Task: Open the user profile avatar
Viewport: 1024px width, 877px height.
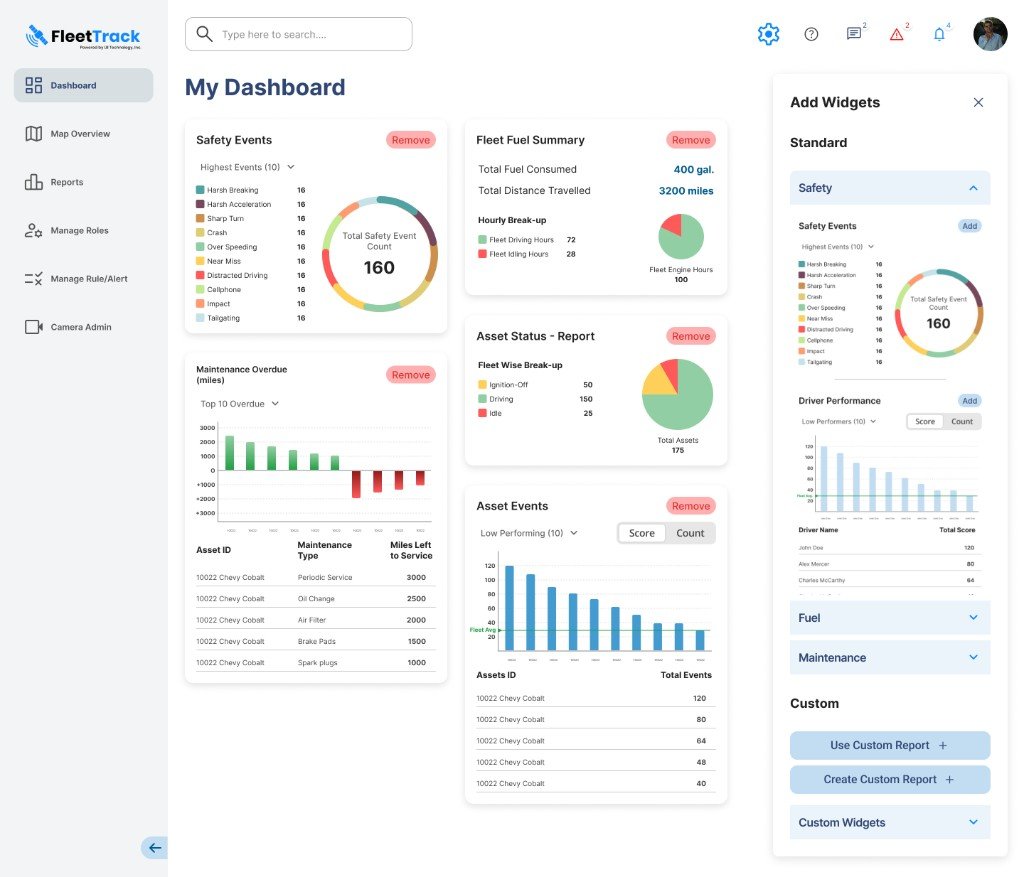Action: 989,34
